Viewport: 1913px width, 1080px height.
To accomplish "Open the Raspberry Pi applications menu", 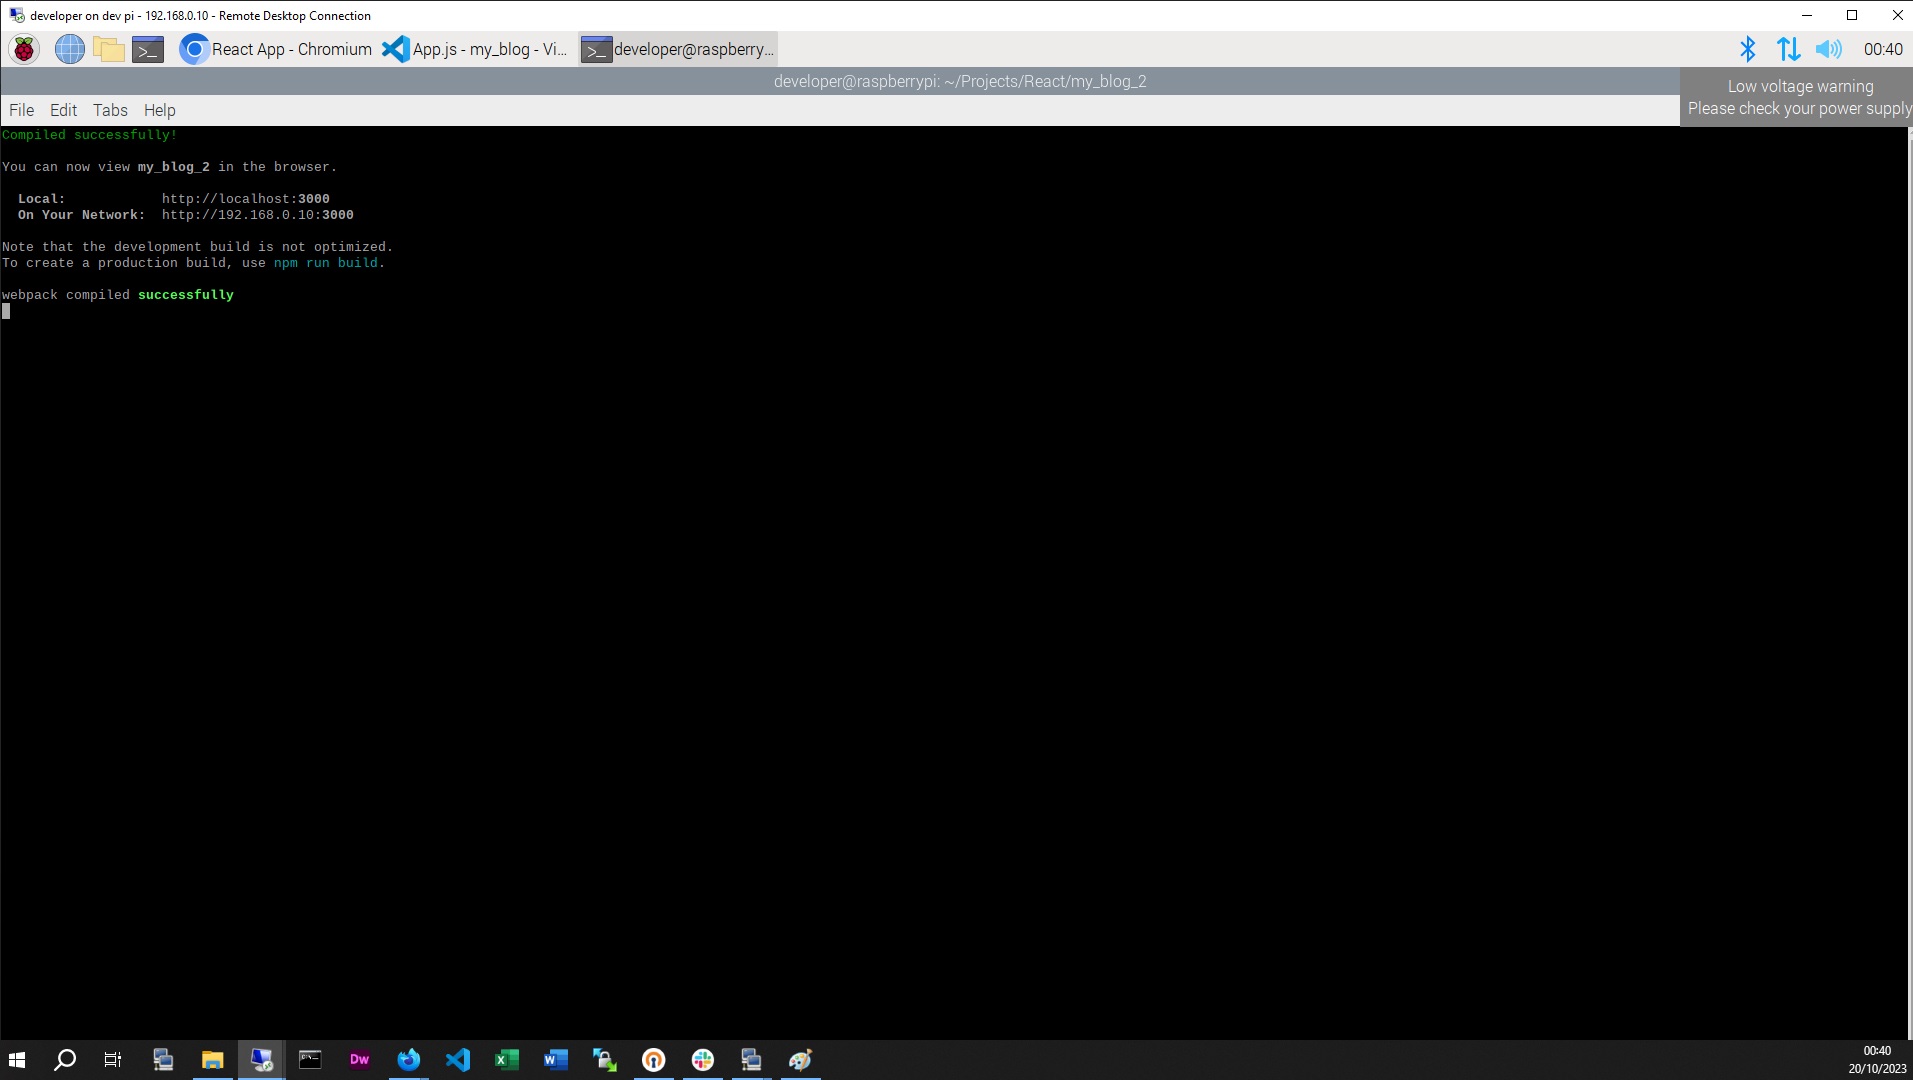I will (24, 49).
